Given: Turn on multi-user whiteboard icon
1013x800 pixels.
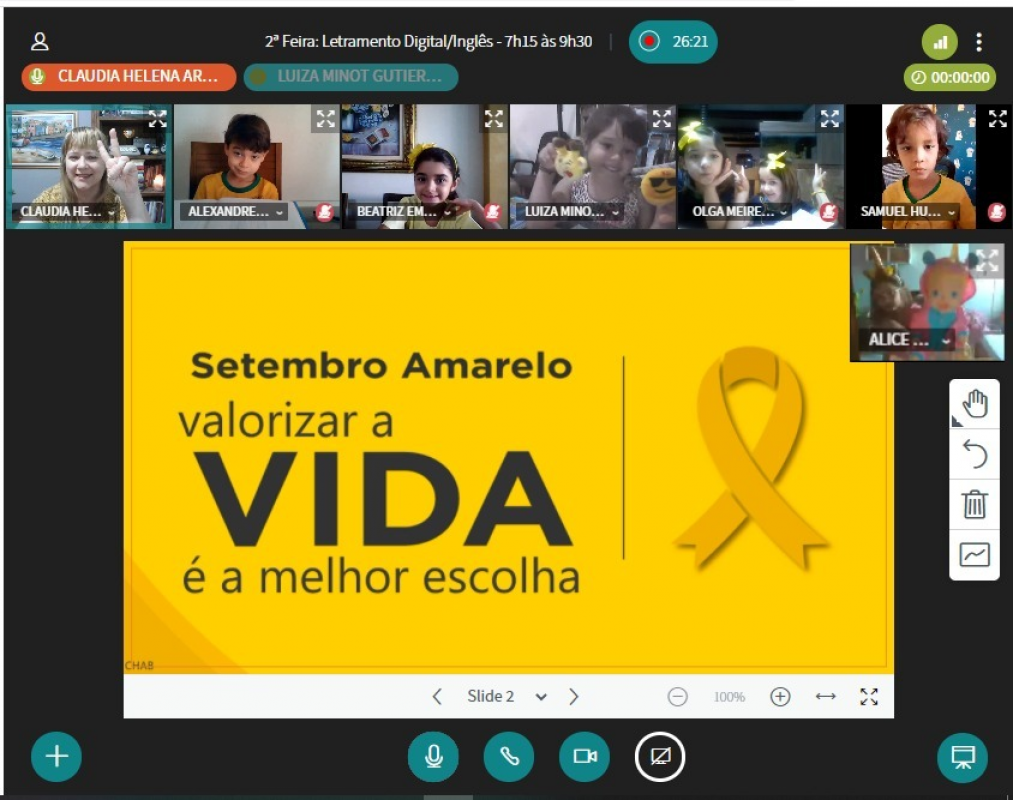Looking at the screenshot, I should [x=974, y=555].
